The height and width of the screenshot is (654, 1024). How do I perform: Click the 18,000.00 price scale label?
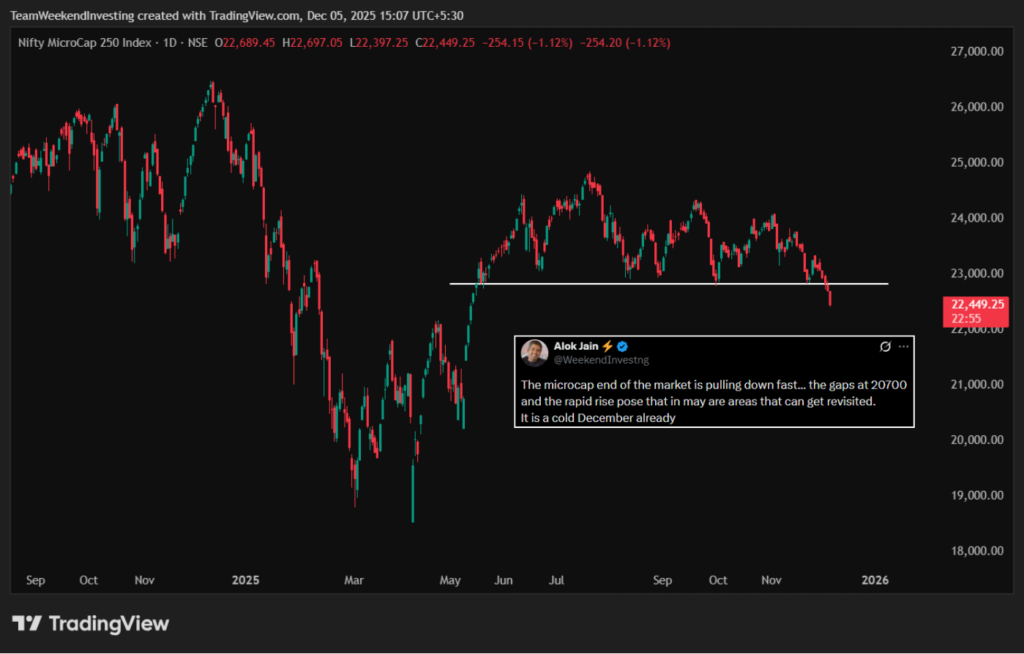point(974,550)
